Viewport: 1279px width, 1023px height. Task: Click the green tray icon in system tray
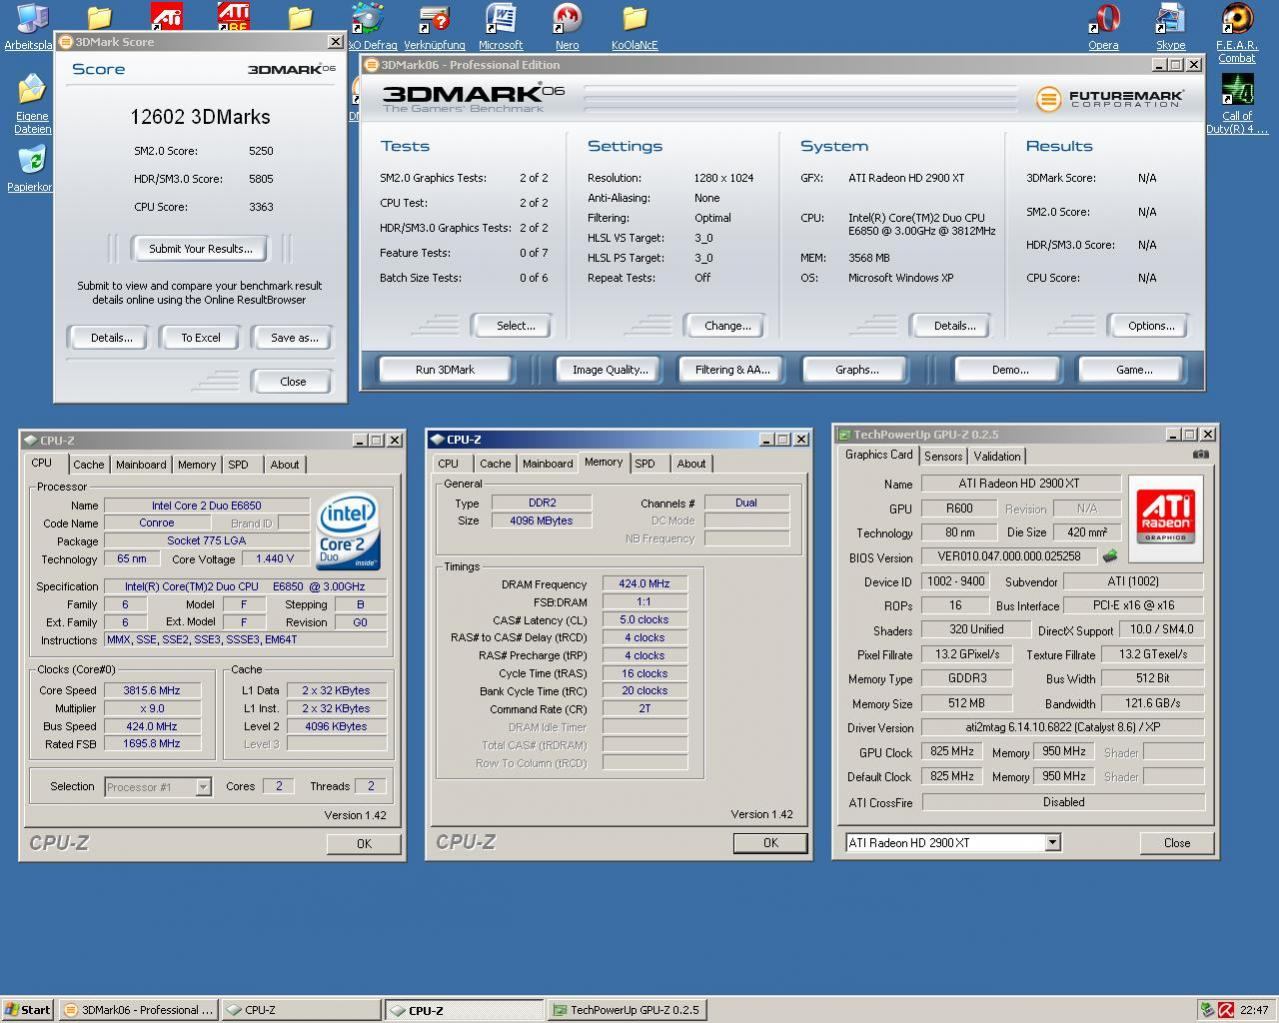1208,1010
